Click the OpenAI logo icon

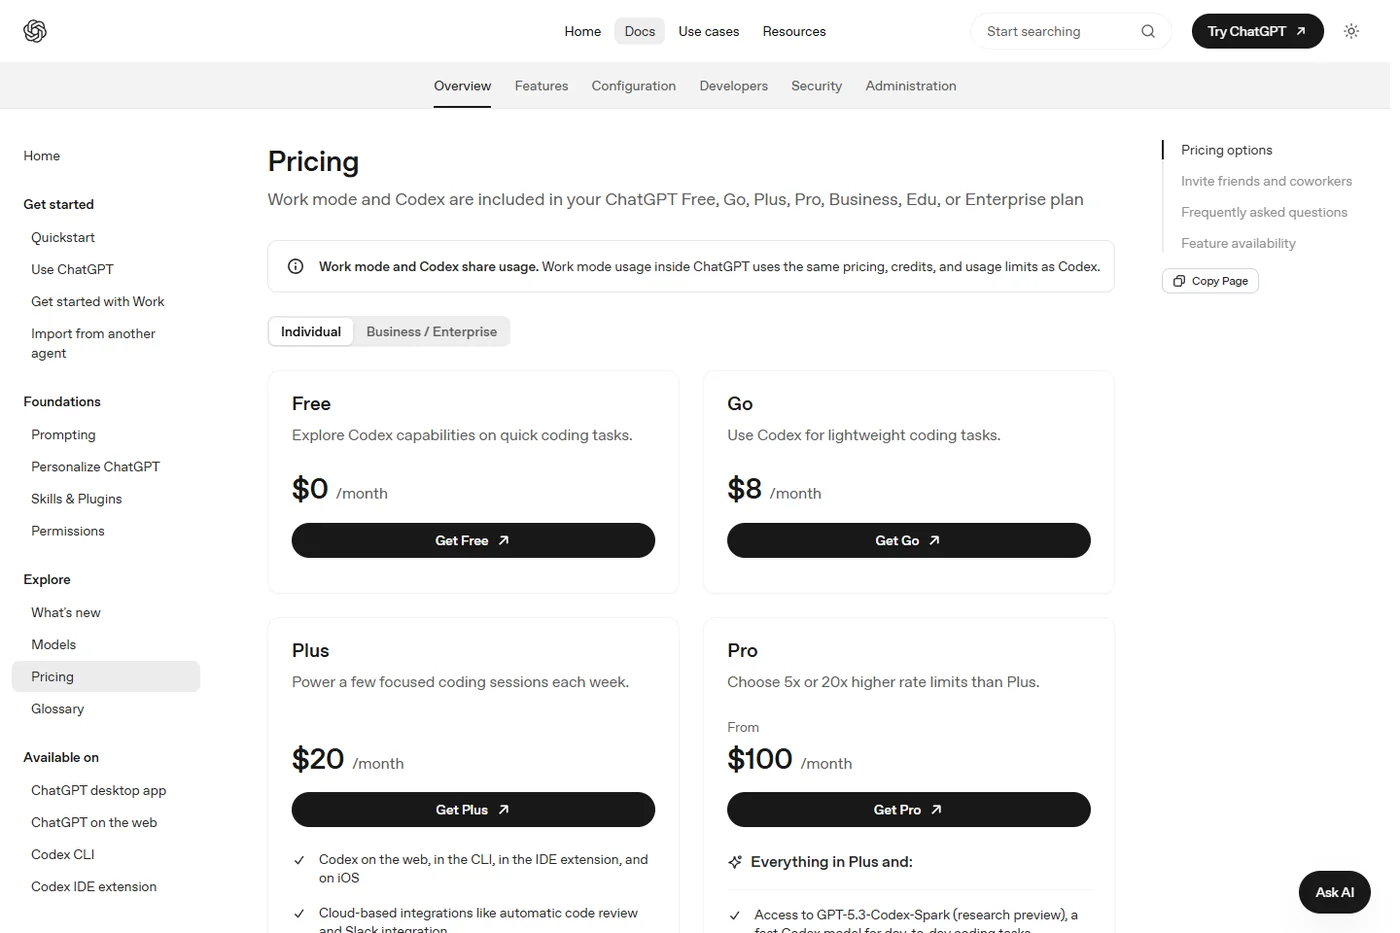[x=35, y=31]
